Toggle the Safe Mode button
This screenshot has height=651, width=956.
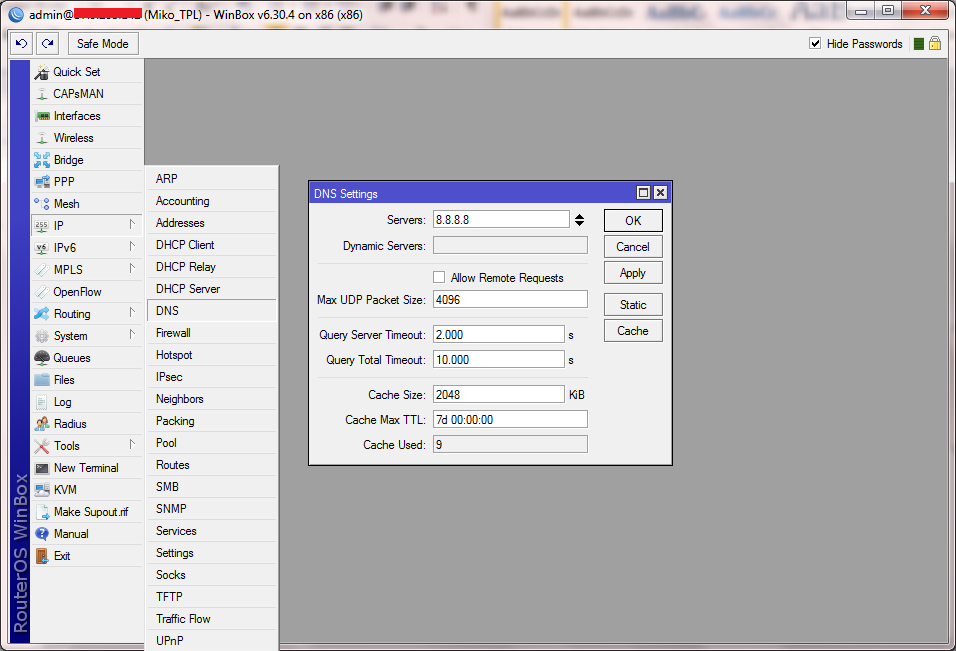click(103, 44)
